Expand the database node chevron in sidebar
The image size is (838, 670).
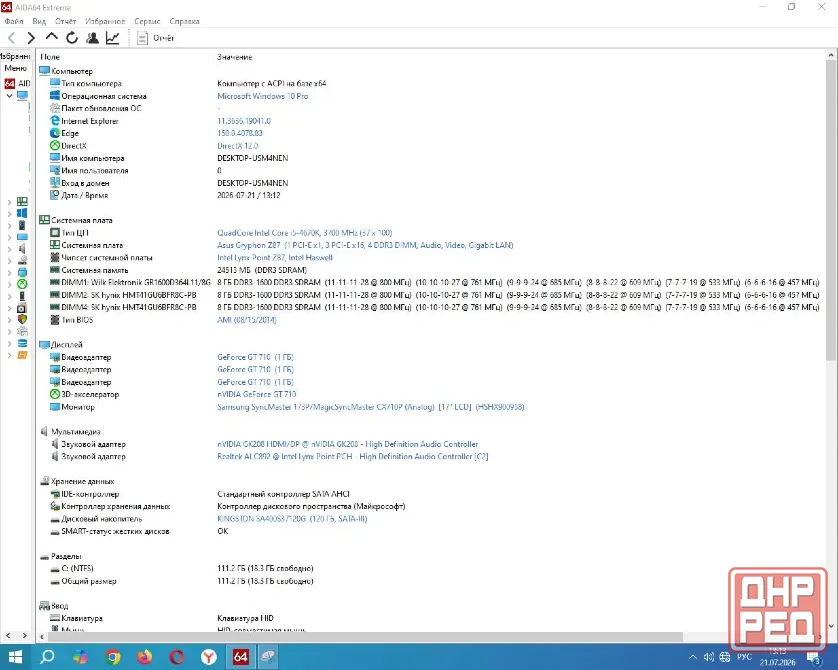tap(9, 344)
